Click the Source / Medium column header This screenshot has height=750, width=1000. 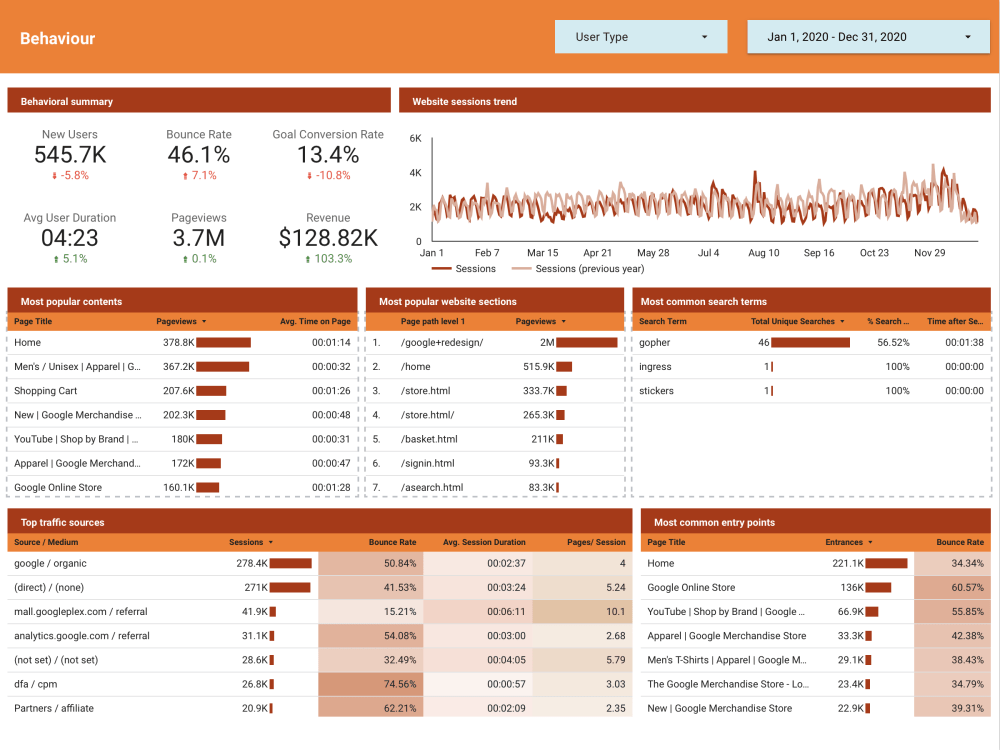(x=46, y=542)
